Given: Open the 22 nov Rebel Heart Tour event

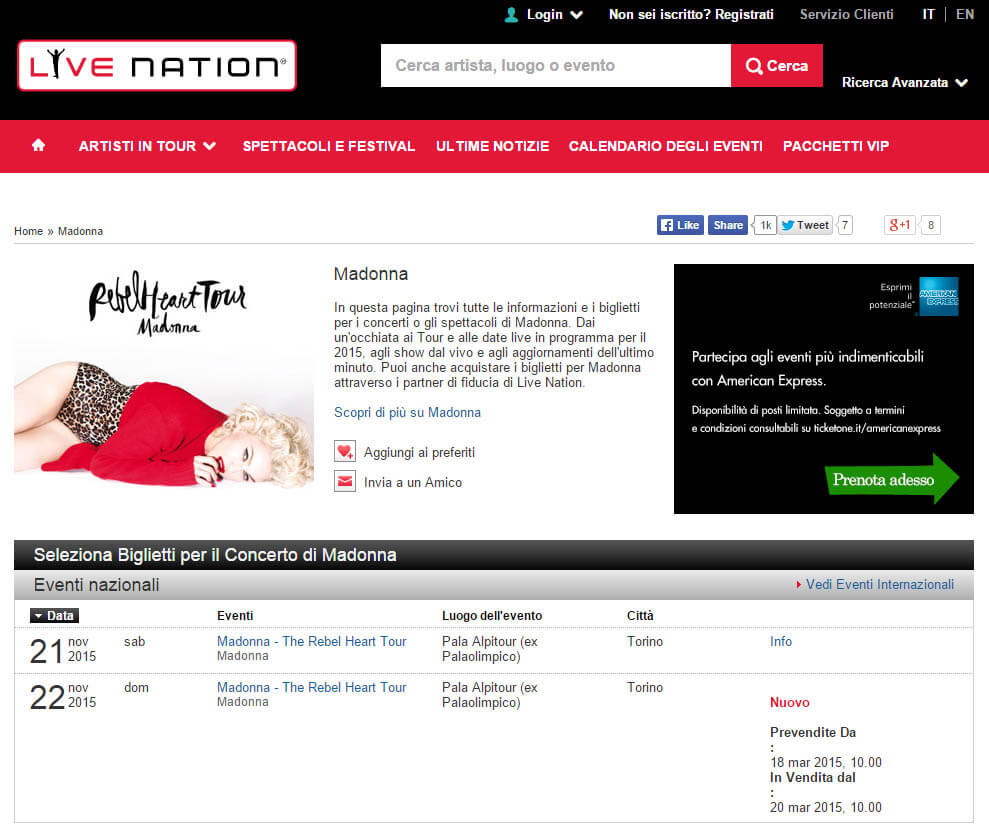Looking at the screenshot, I should (312, 687).
